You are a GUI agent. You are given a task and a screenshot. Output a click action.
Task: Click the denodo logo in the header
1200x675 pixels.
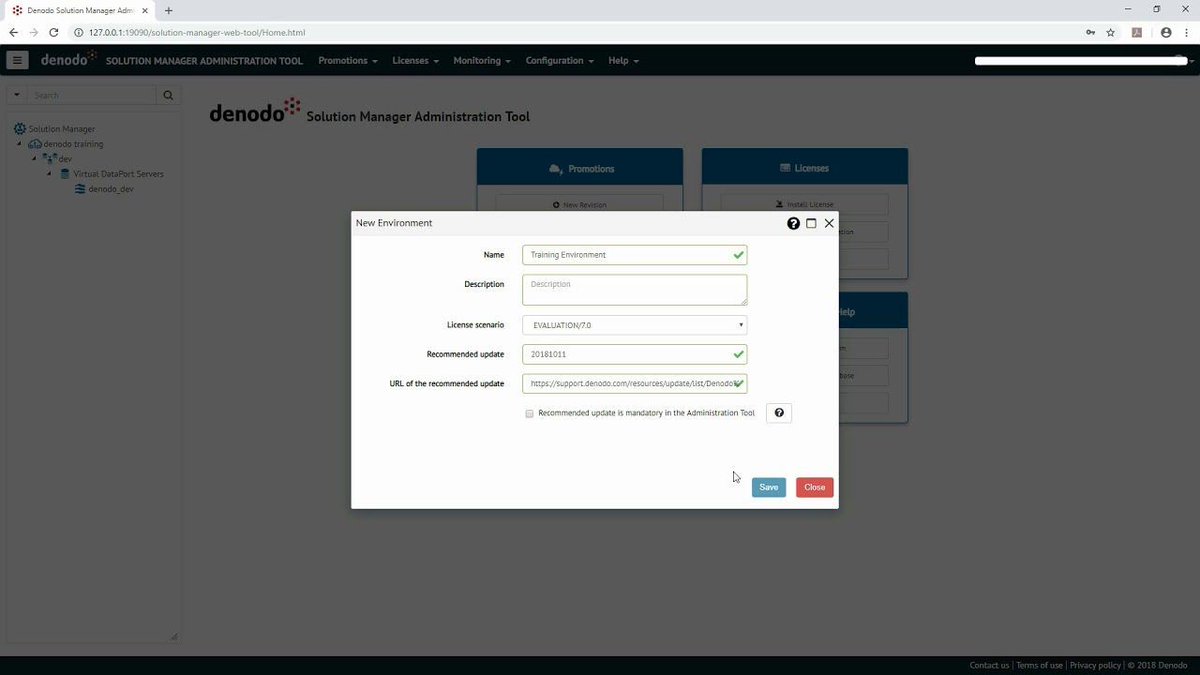point(66,59)
